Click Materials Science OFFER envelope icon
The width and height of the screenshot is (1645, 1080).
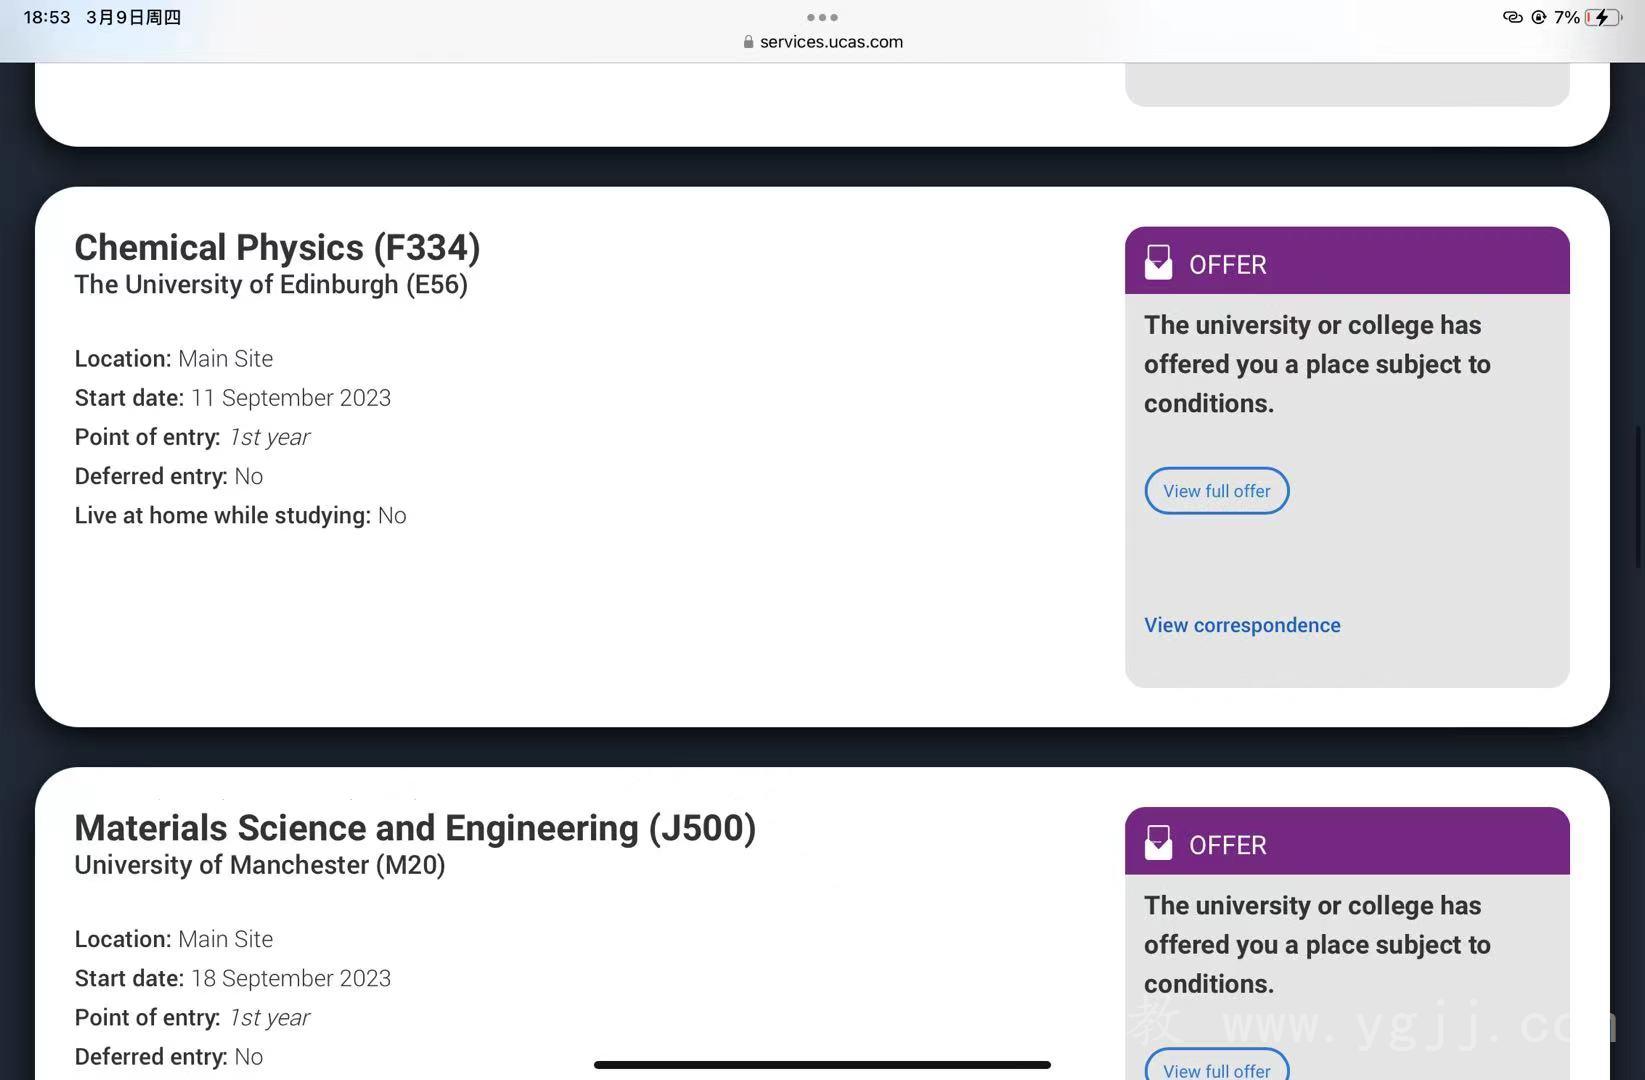pyautogui.click(x=1158, y=843)
